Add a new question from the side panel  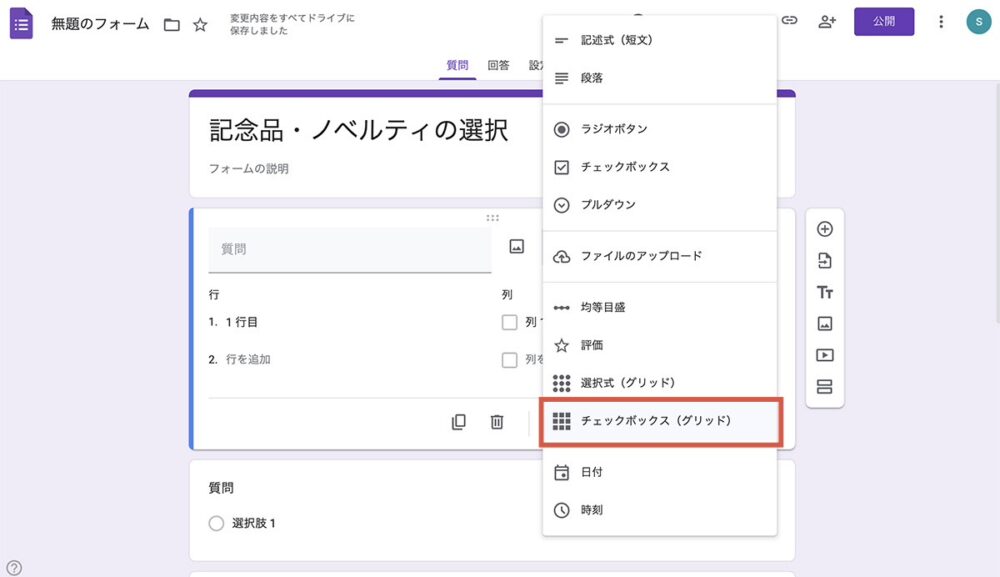tap(825, 229)
